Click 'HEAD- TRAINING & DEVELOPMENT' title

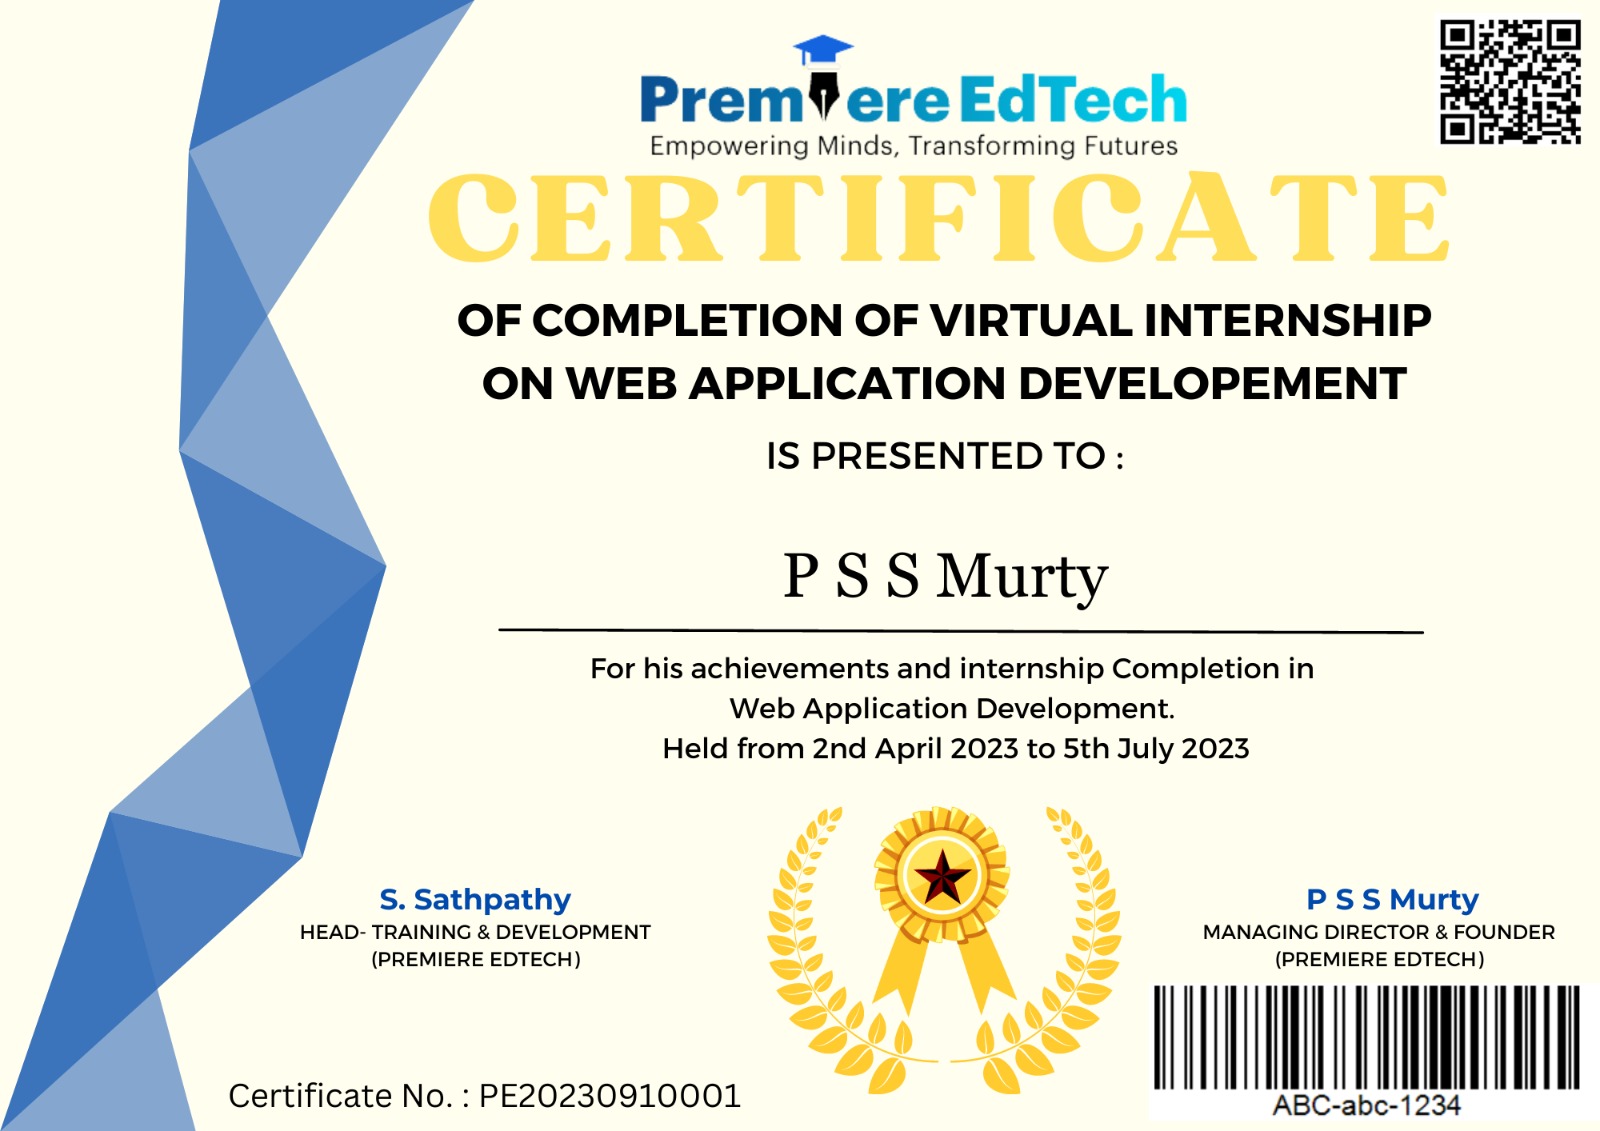pyautogui.click(x=475, y=932)
